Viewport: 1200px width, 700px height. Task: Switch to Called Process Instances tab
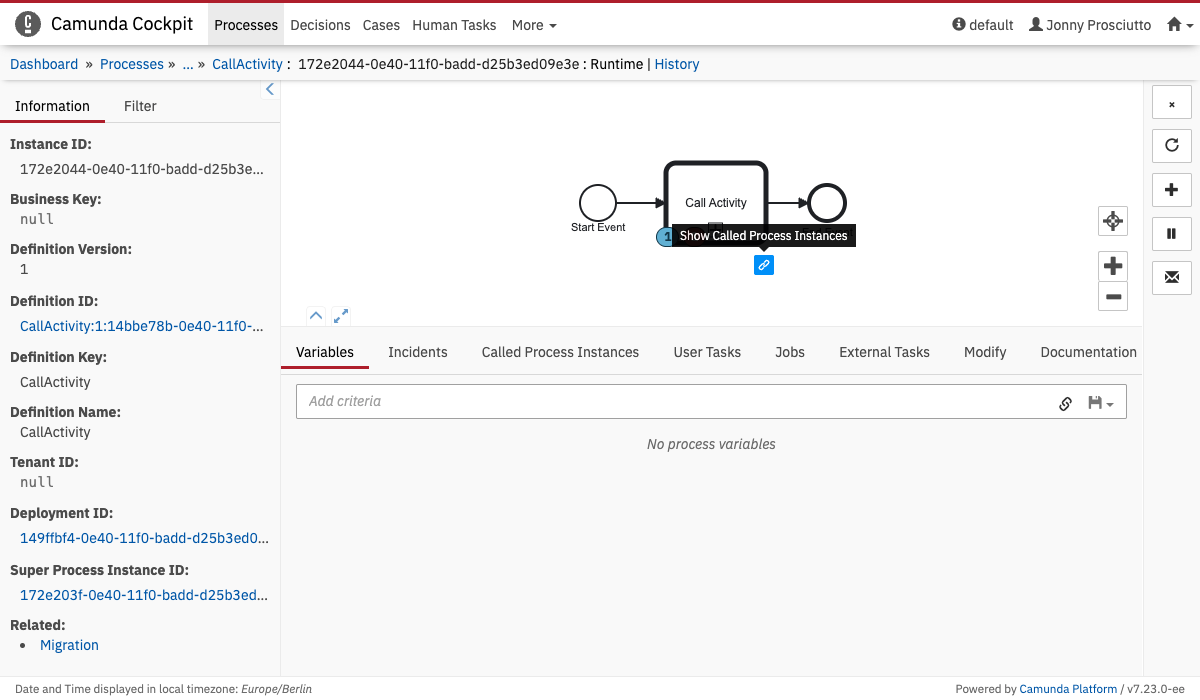pos(560,352)
